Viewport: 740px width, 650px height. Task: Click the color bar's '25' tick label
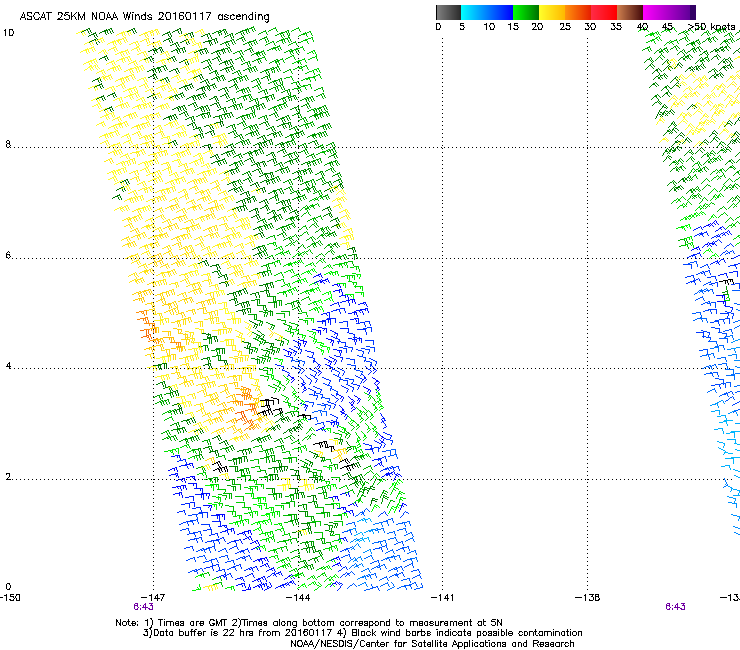coord(565,27)
